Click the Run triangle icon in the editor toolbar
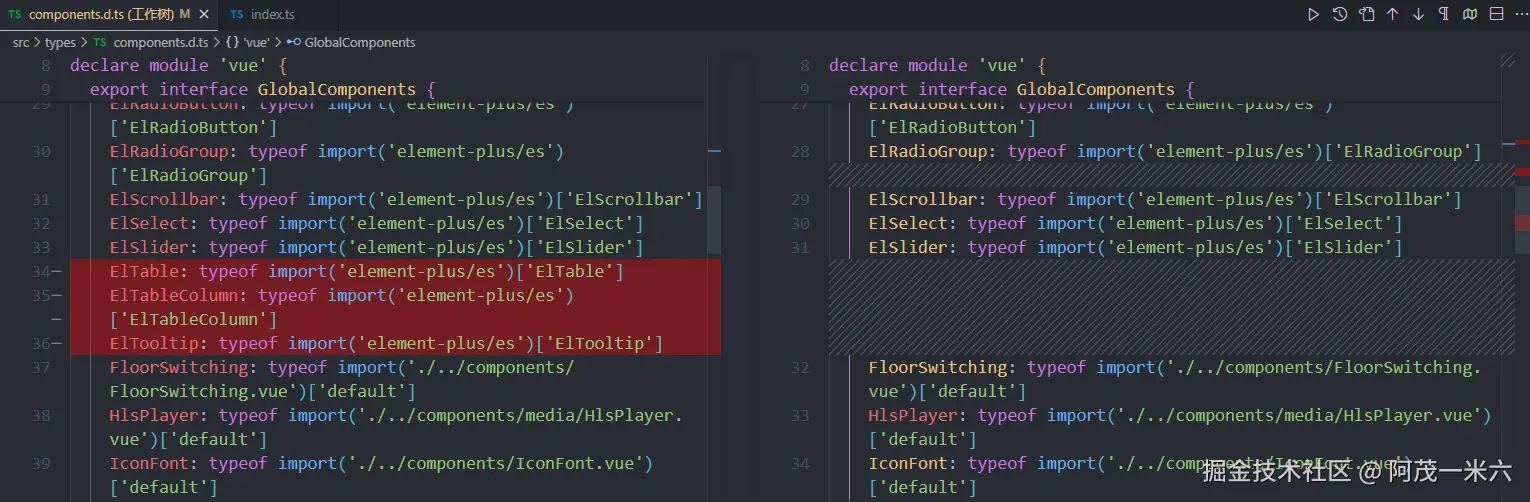The height and width of the screenshot is (502, 1530). [1314, 14]
